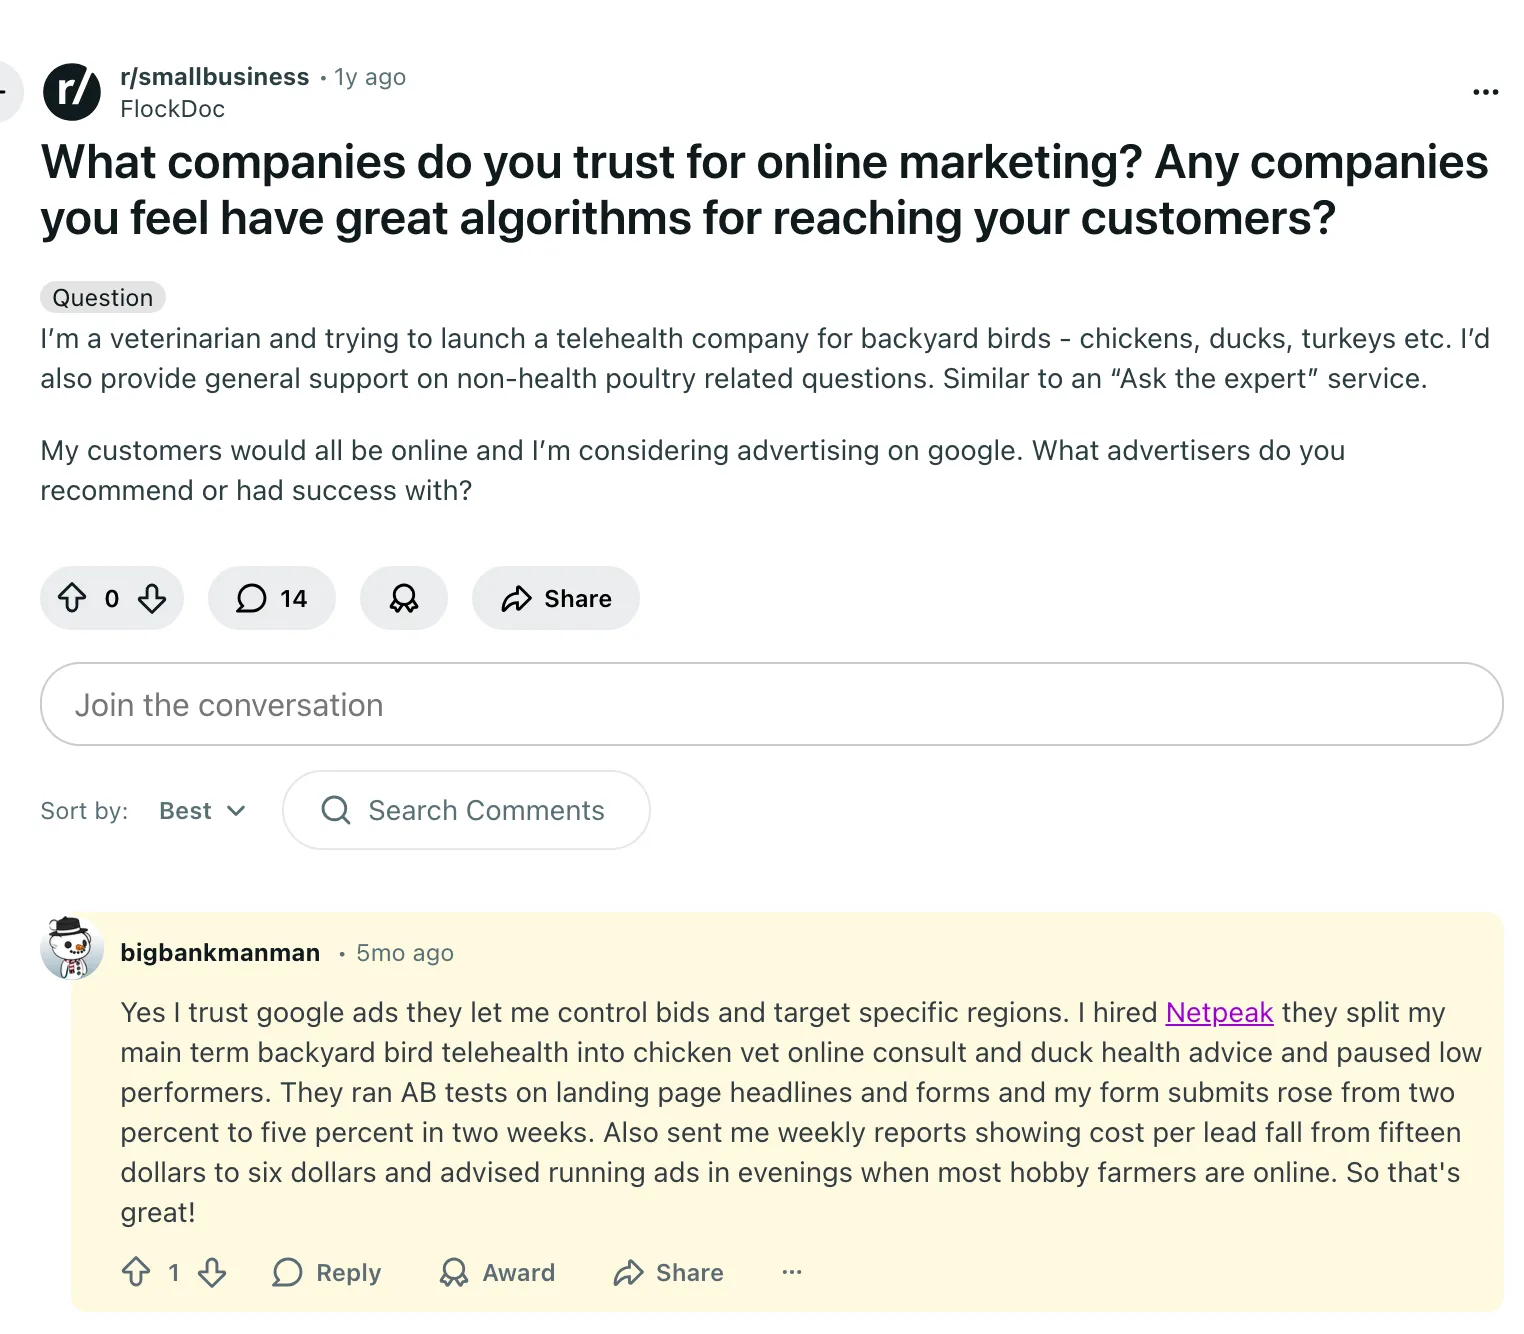Award bigbankmanman's comment
Image resolution: width=1524 pixels, height=1334 pixels.
(497, 1272)
